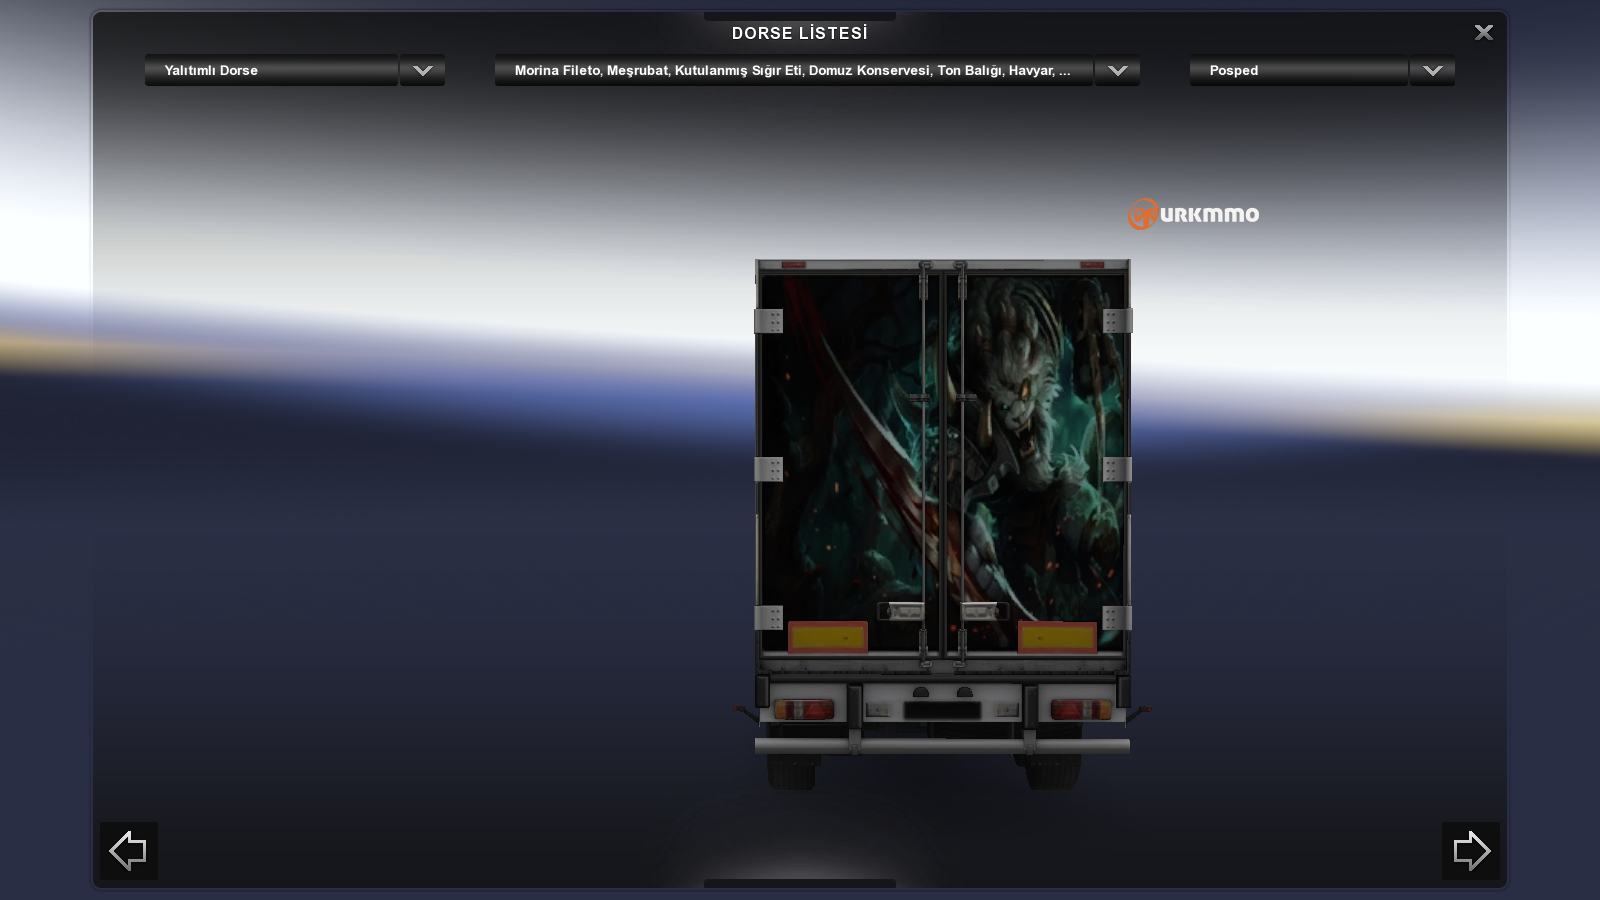Expand the chevron next to the cargo list

[1117, 70]
